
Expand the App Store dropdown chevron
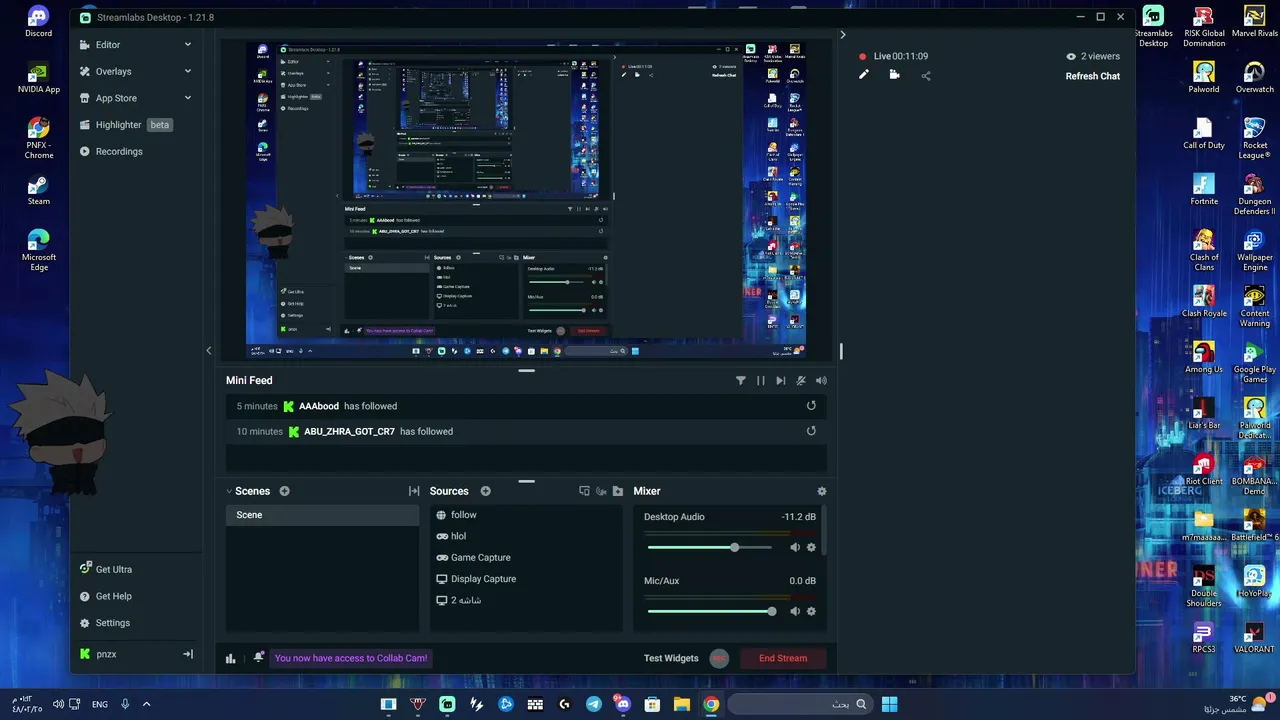tap(187, 98)
